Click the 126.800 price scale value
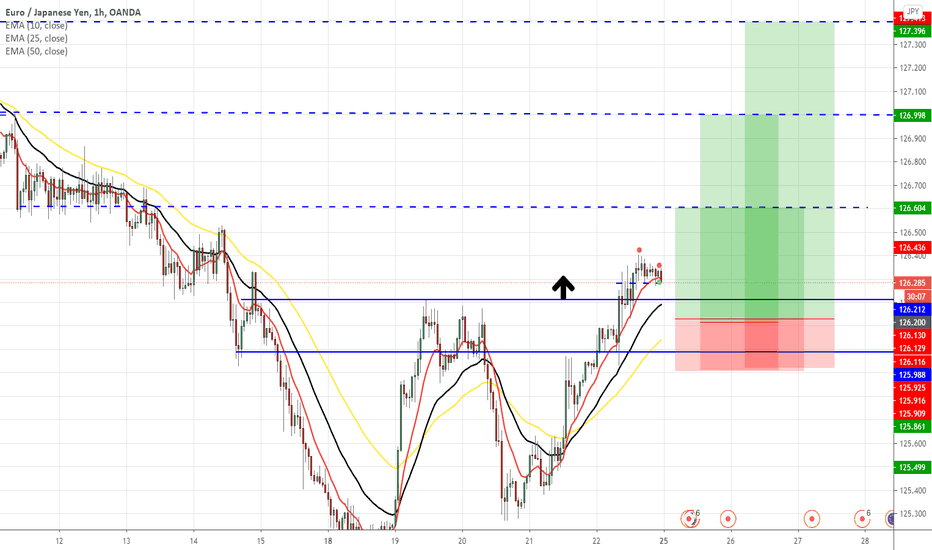The width and height of the screenshot is (932, 550). coord(912,162)
